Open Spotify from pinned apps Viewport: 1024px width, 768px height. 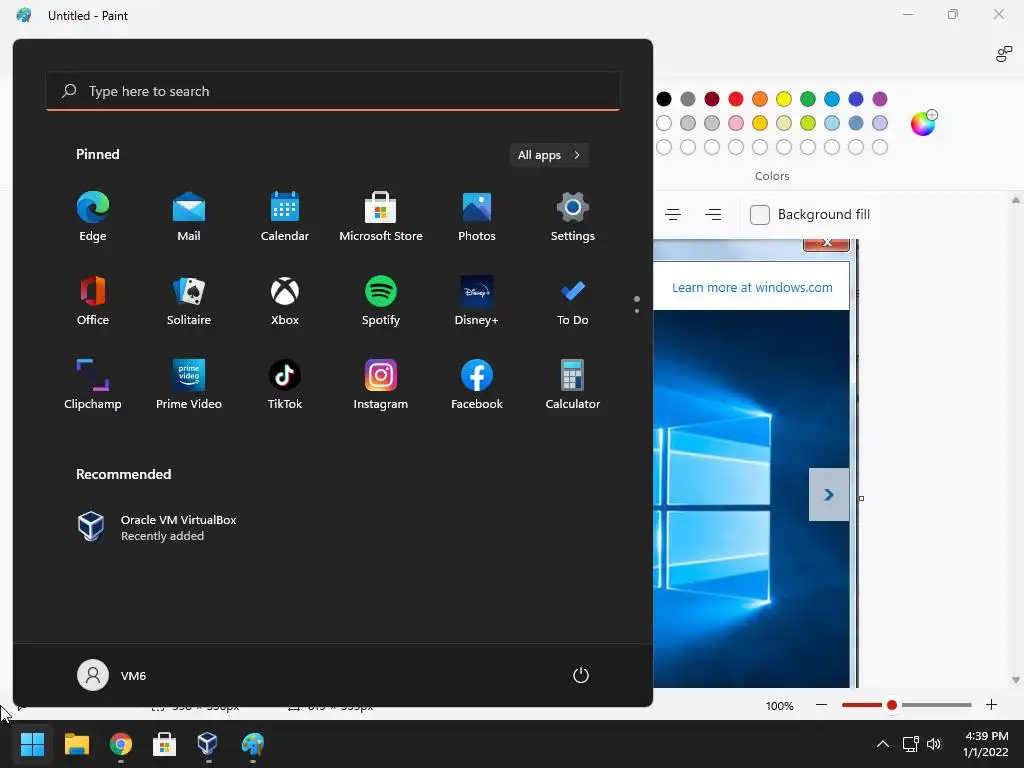tap(381, 300)
